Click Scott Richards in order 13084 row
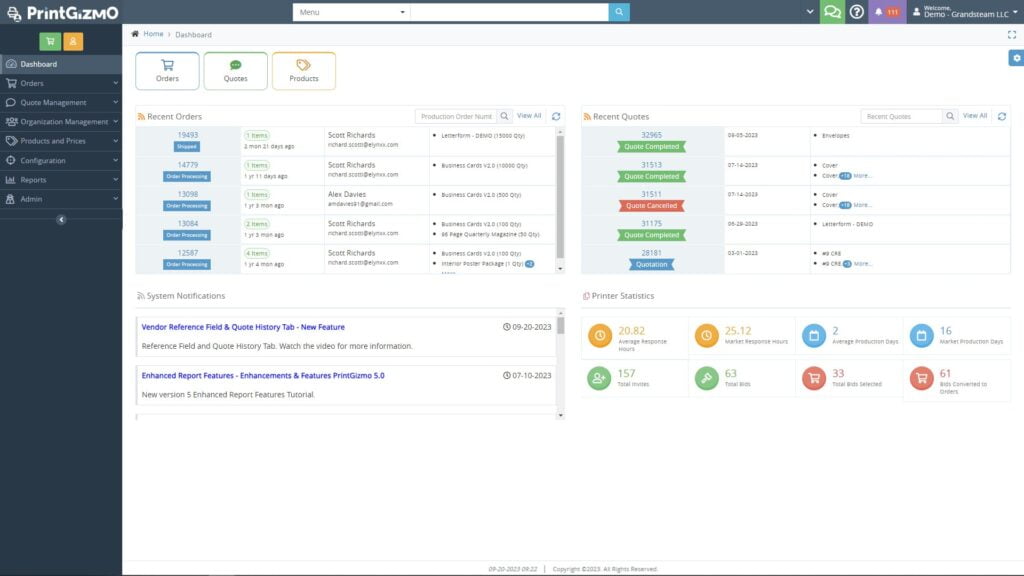This screenshot has height=576, width=1024. tap(351, 223)
